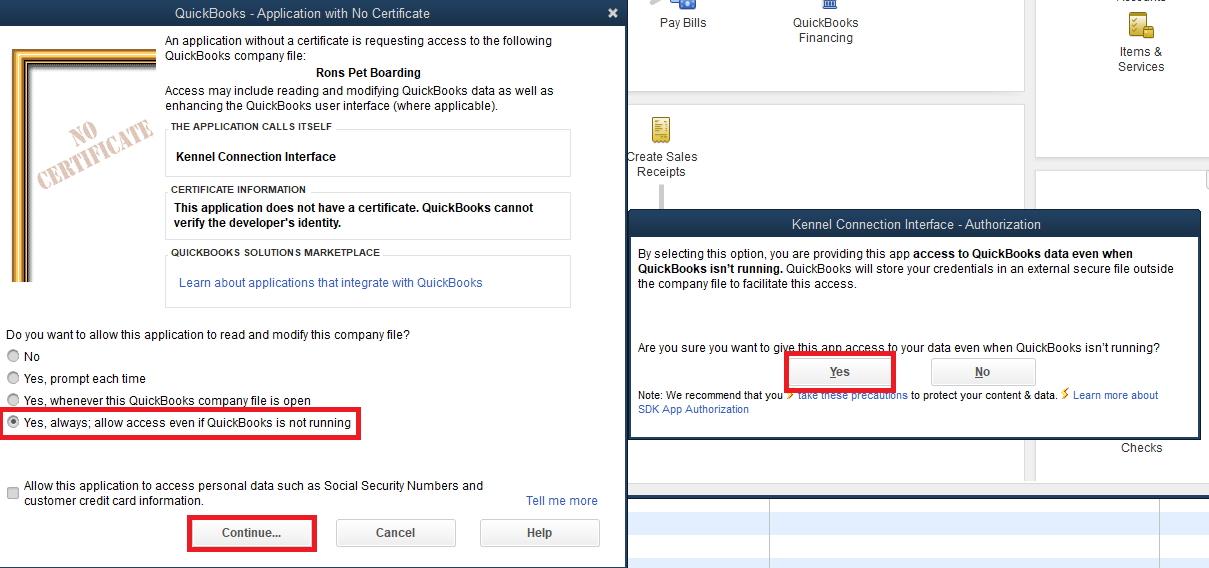Confirm Yes in Authorization dialog
1209x568 pixels.
(840, 372)
